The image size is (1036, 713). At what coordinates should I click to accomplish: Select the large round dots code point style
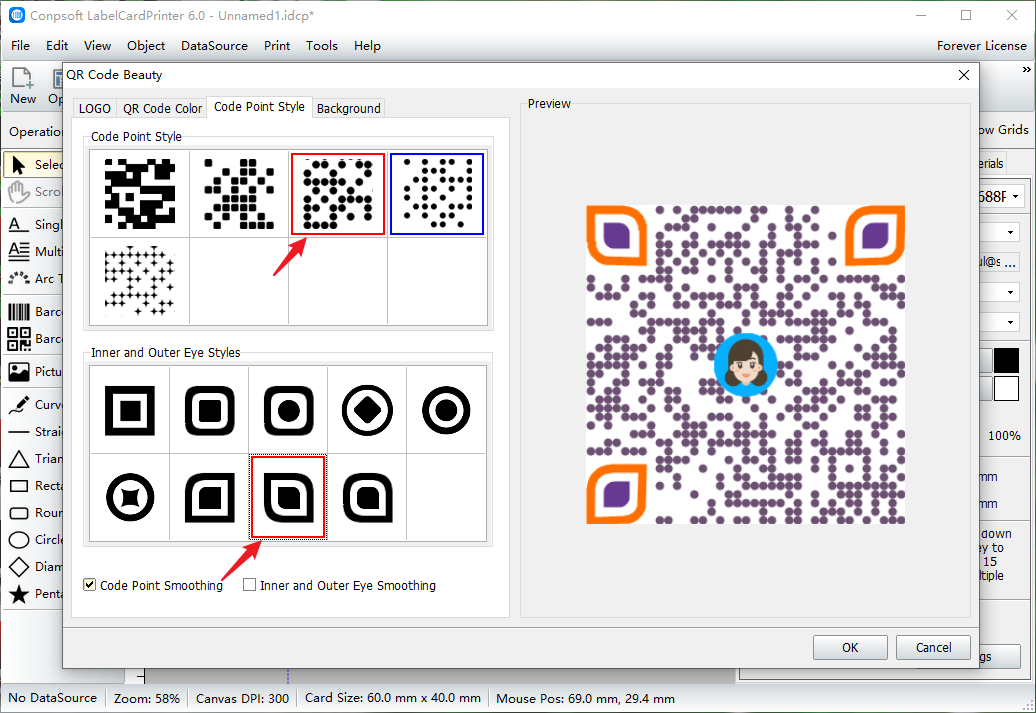(338, 194)
